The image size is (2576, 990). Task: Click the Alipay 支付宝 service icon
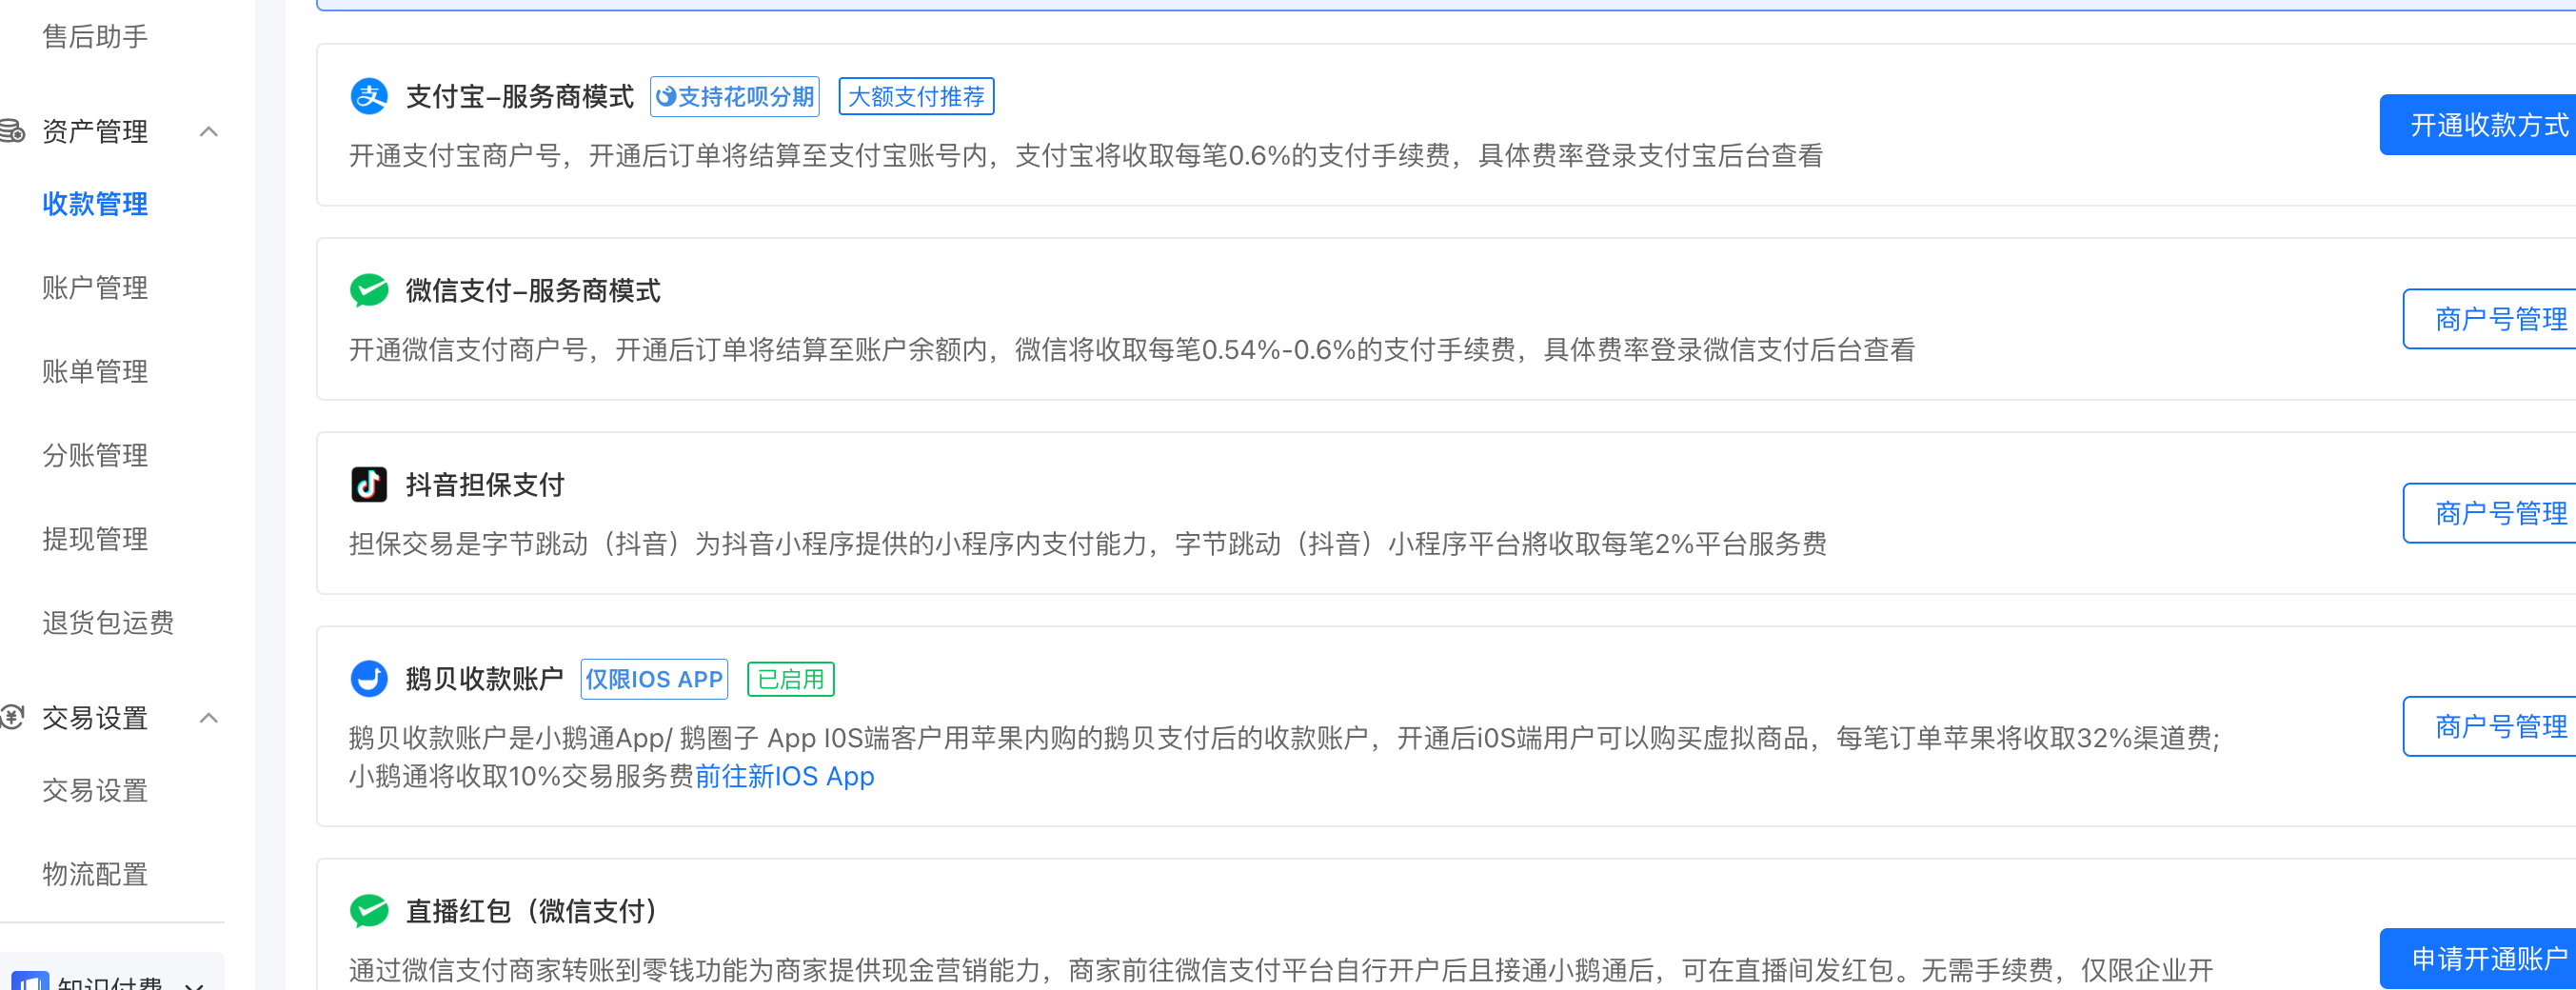pyautogui.click(x=369, y=97)
